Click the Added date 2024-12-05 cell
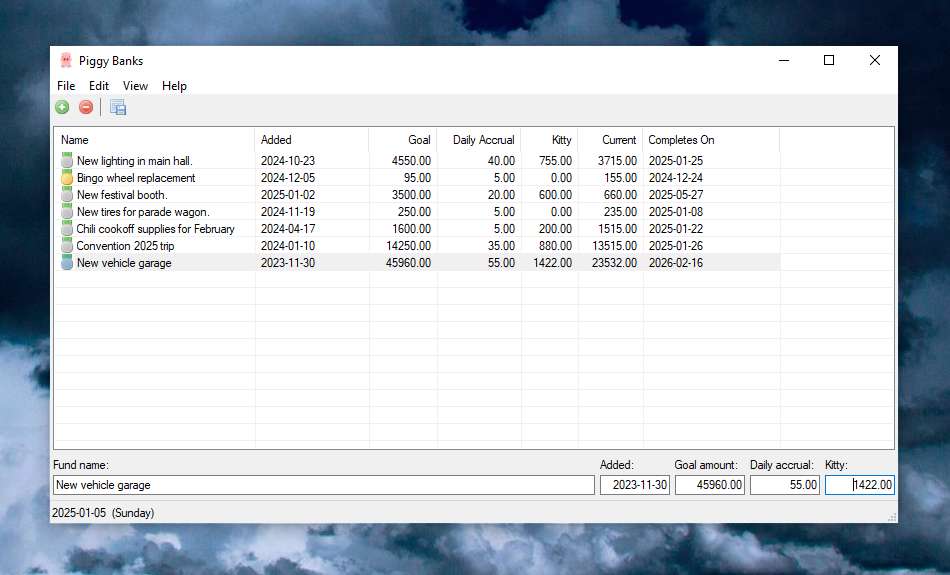The height and width of the screenshot is (575, 950). tap(288, 178)
